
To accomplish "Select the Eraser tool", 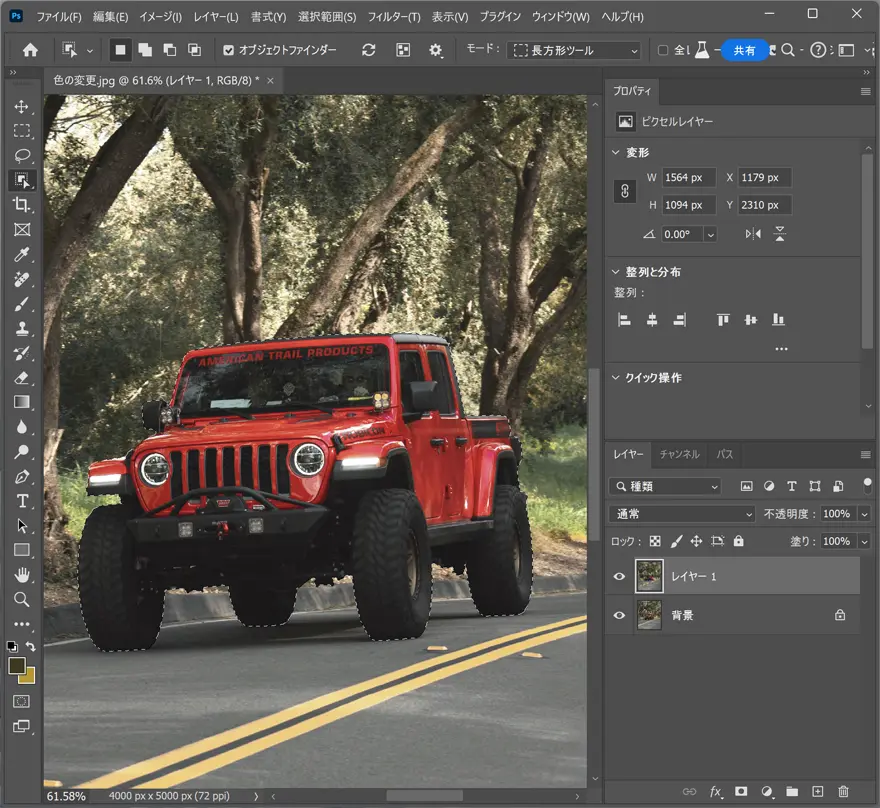I will point(21,378).
